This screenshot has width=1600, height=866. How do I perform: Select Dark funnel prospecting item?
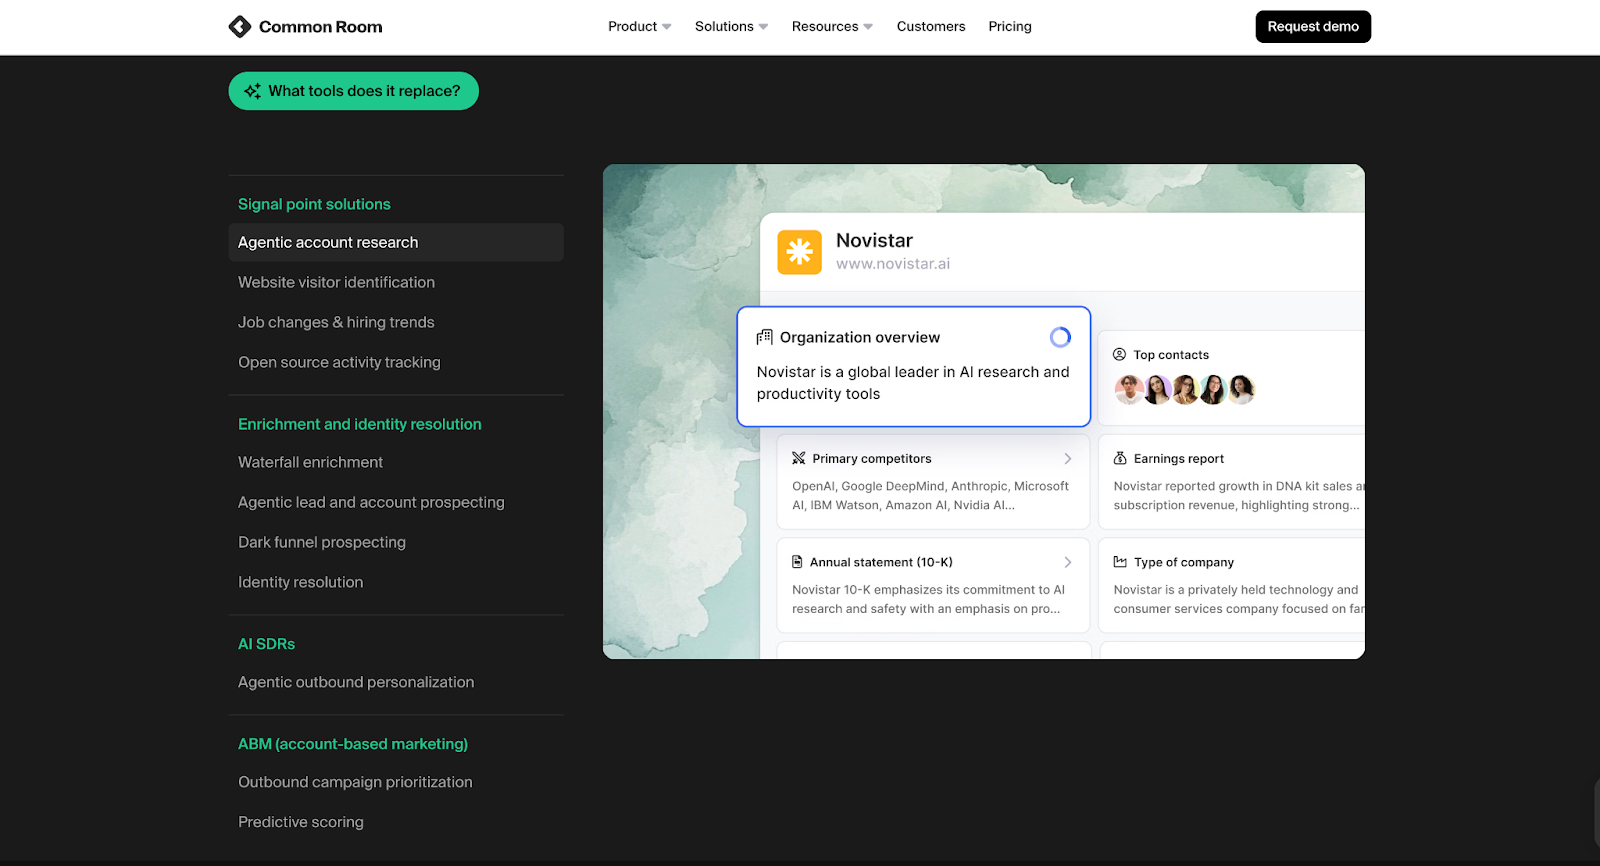322,542
